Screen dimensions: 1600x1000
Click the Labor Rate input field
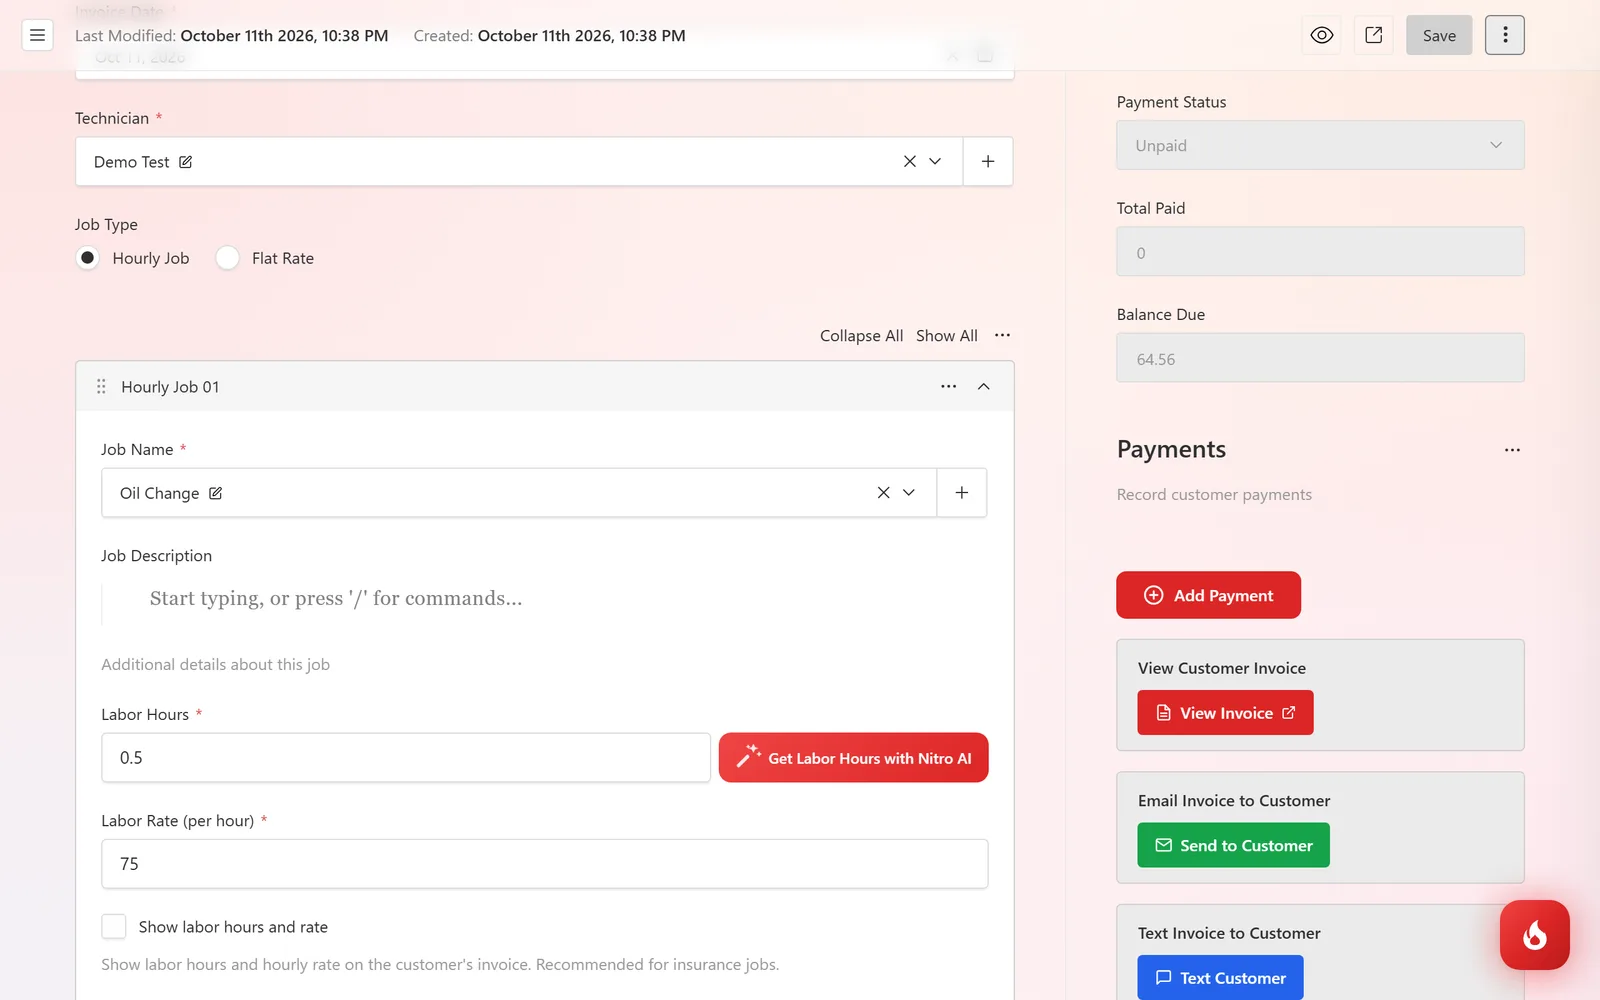(x=545, y=864)
